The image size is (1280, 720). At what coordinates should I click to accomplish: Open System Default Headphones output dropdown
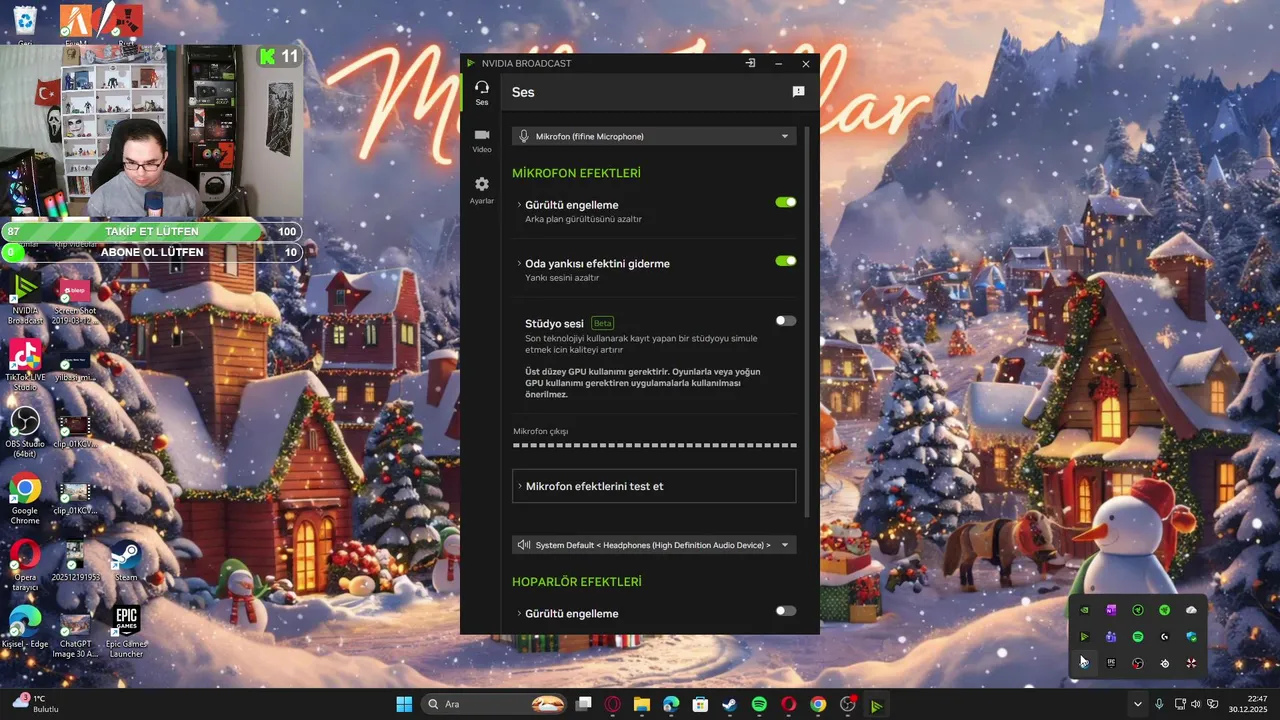(654, 545)
